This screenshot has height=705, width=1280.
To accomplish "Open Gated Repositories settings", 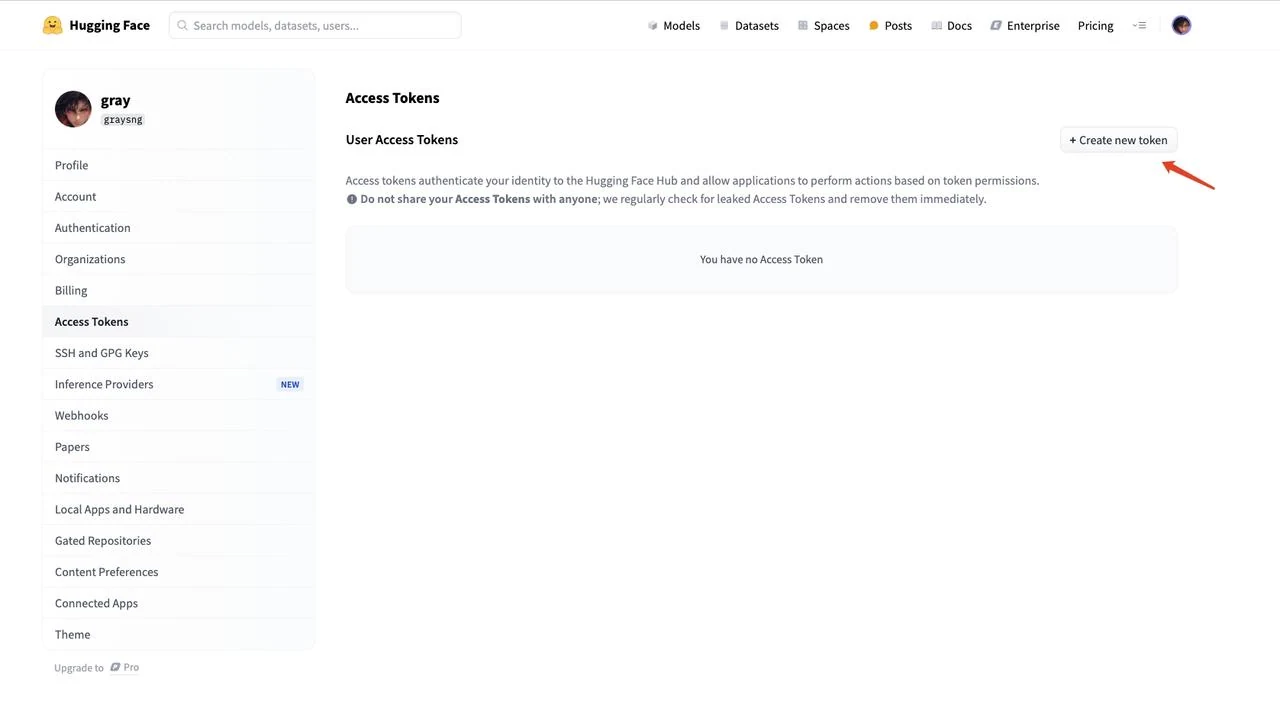I will click(178, 541).
